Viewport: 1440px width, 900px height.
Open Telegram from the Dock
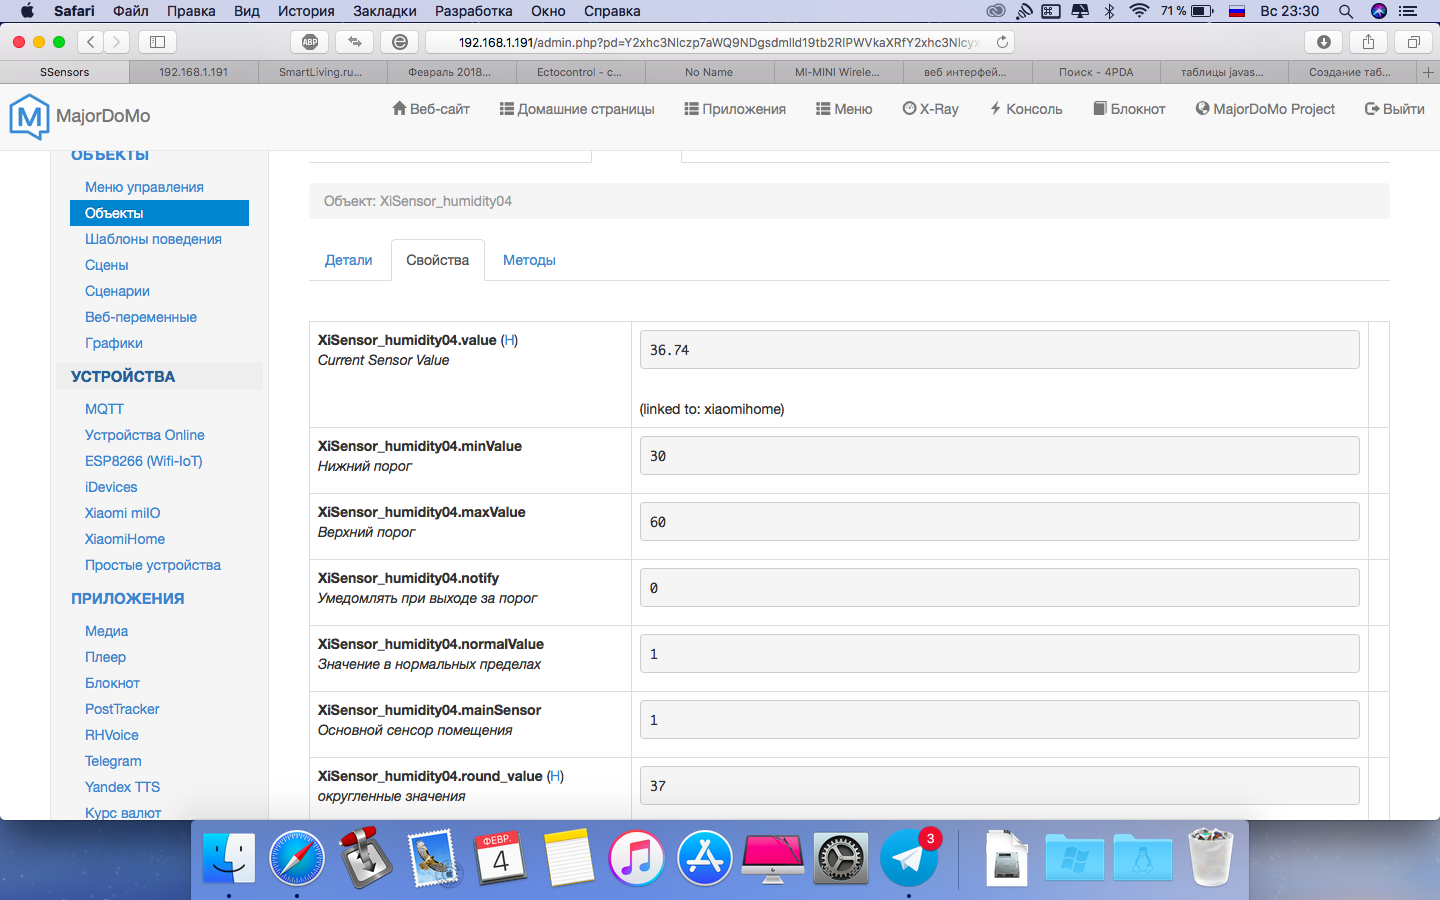point(908,858)
